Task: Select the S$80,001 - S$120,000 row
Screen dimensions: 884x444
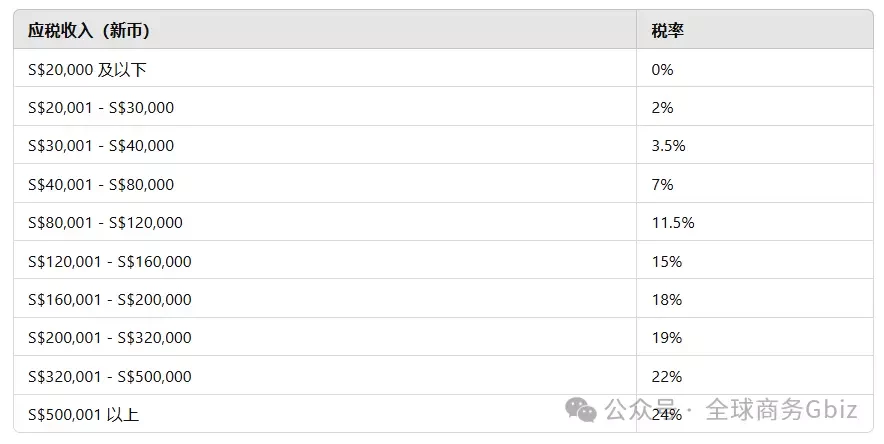Action: pos(444,222)
